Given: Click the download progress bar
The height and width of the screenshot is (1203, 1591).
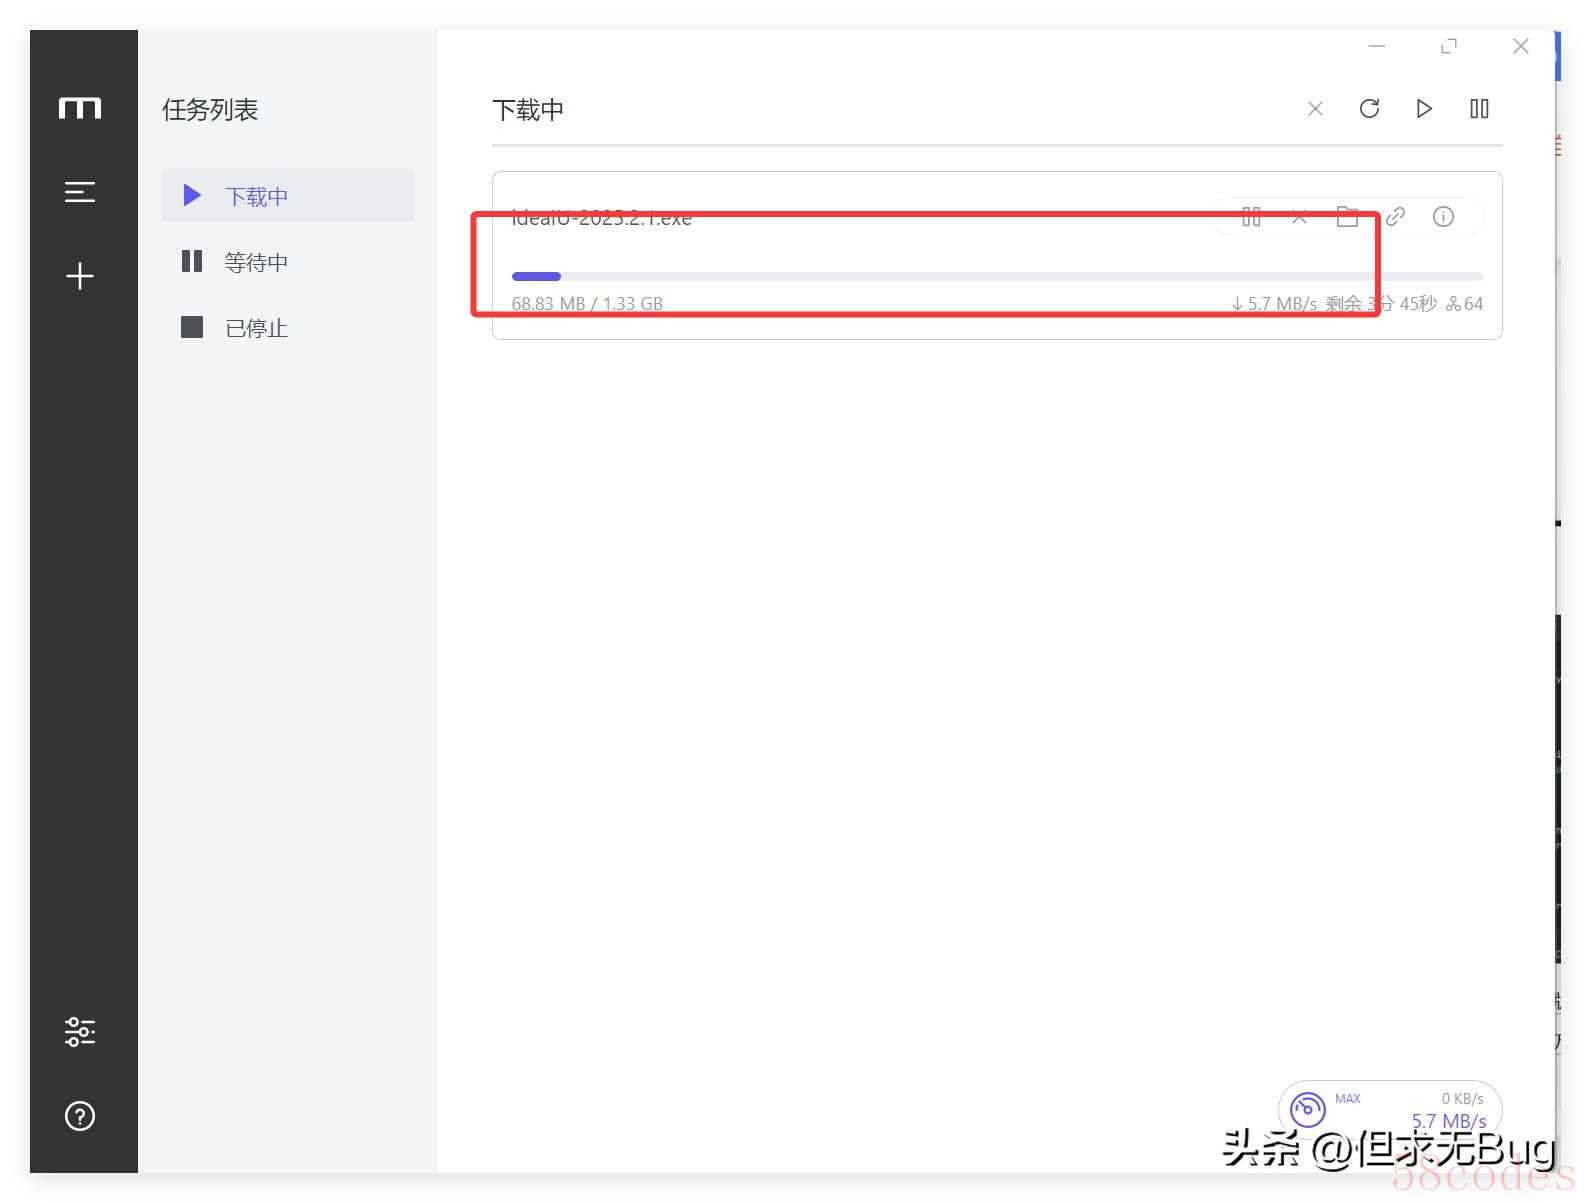Looking at the screenshot, I should pyautogui.click(x=996, y=276).
